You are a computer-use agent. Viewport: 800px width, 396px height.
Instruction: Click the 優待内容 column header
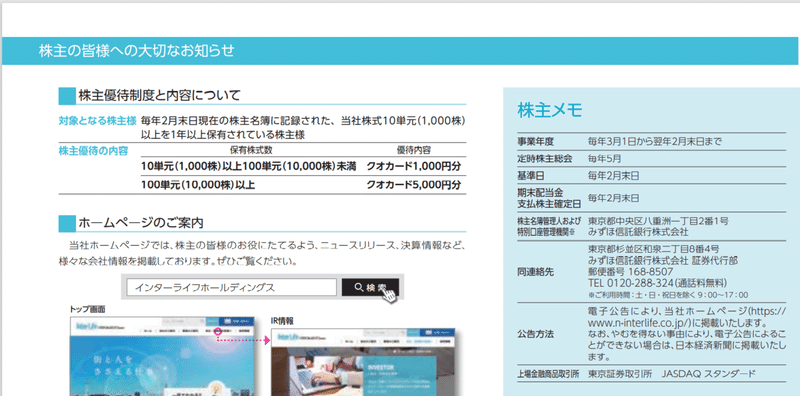pyautogui.click(x=414, y=151)
